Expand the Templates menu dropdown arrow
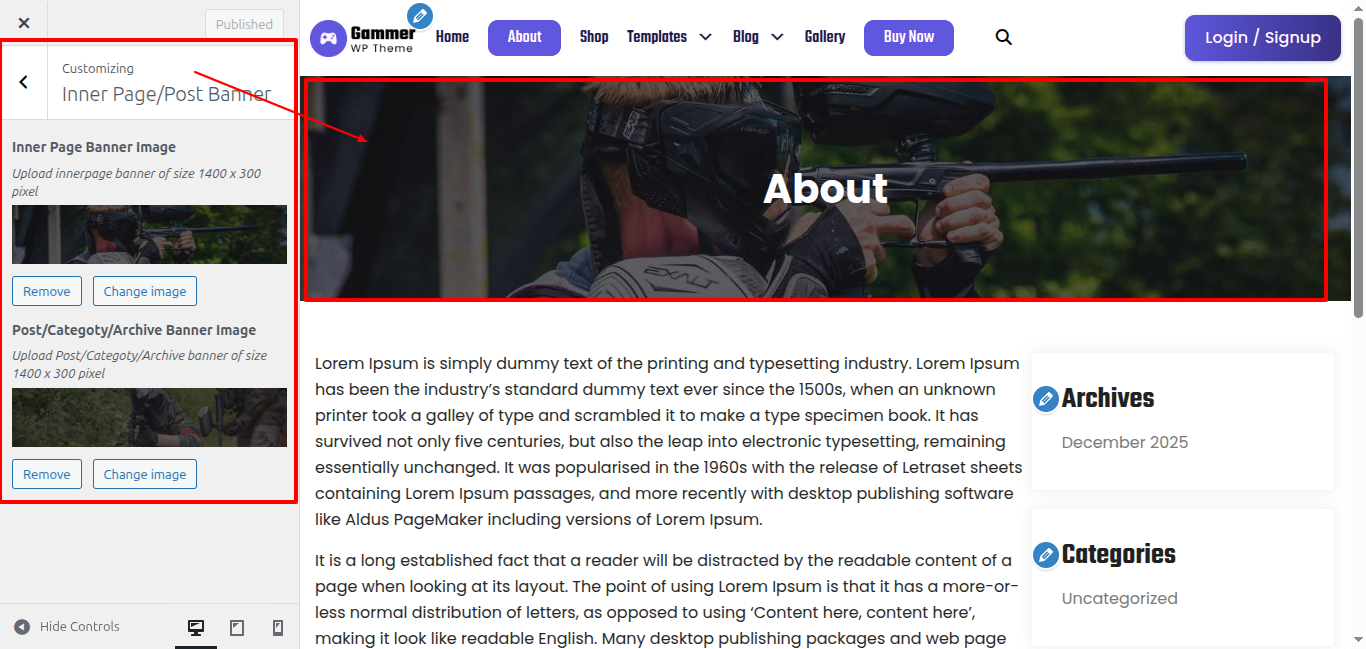 705,37
